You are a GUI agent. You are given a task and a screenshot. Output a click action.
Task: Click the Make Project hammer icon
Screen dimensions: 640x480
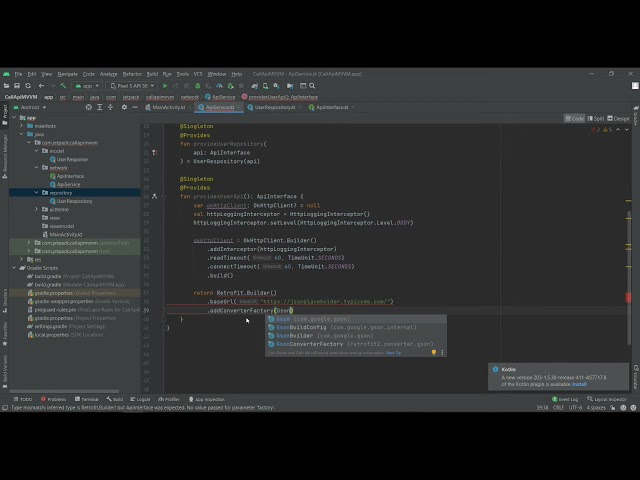pyautogui.click(x=63, y=86)
